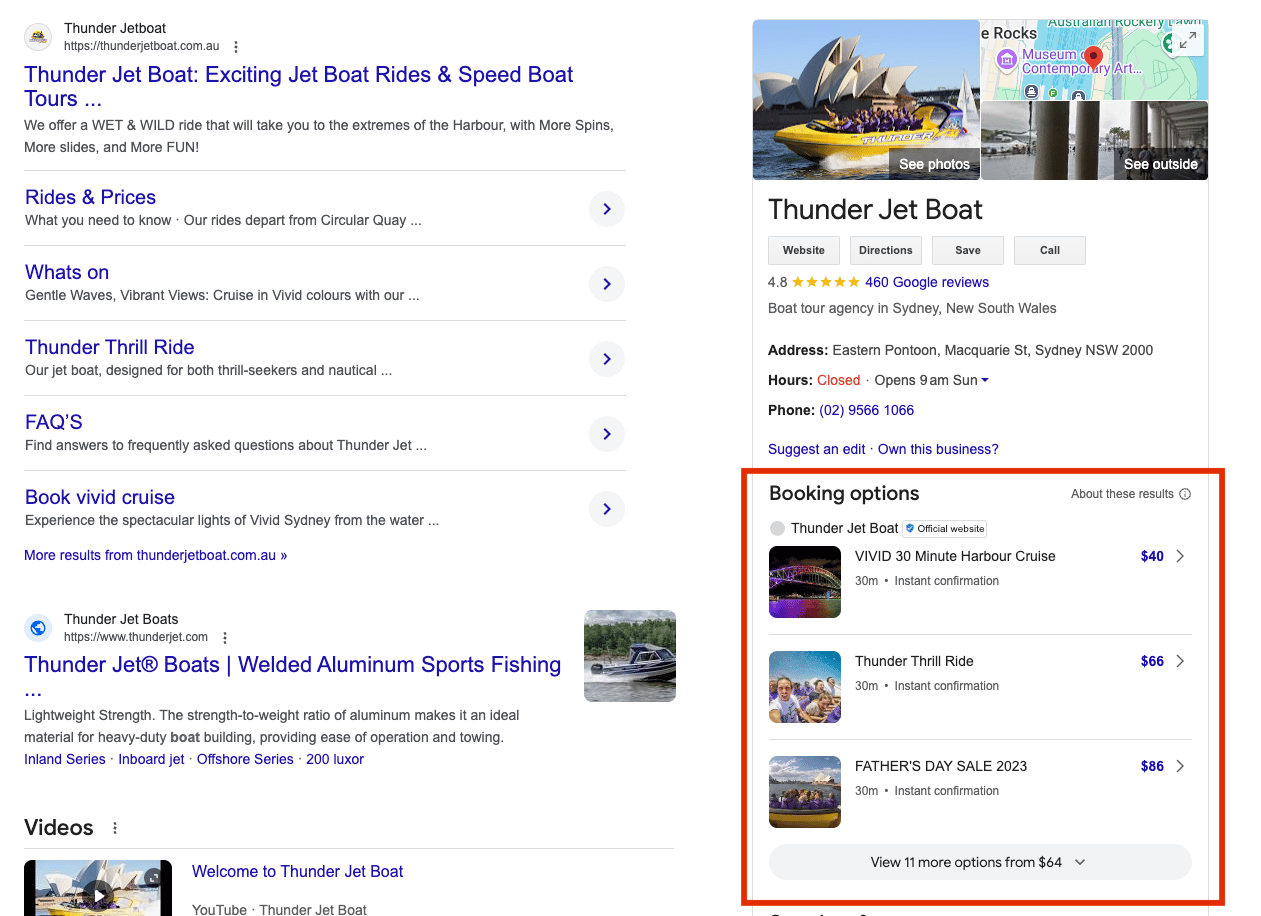Expand the opening hours dropdown arrow

[985, 380]
